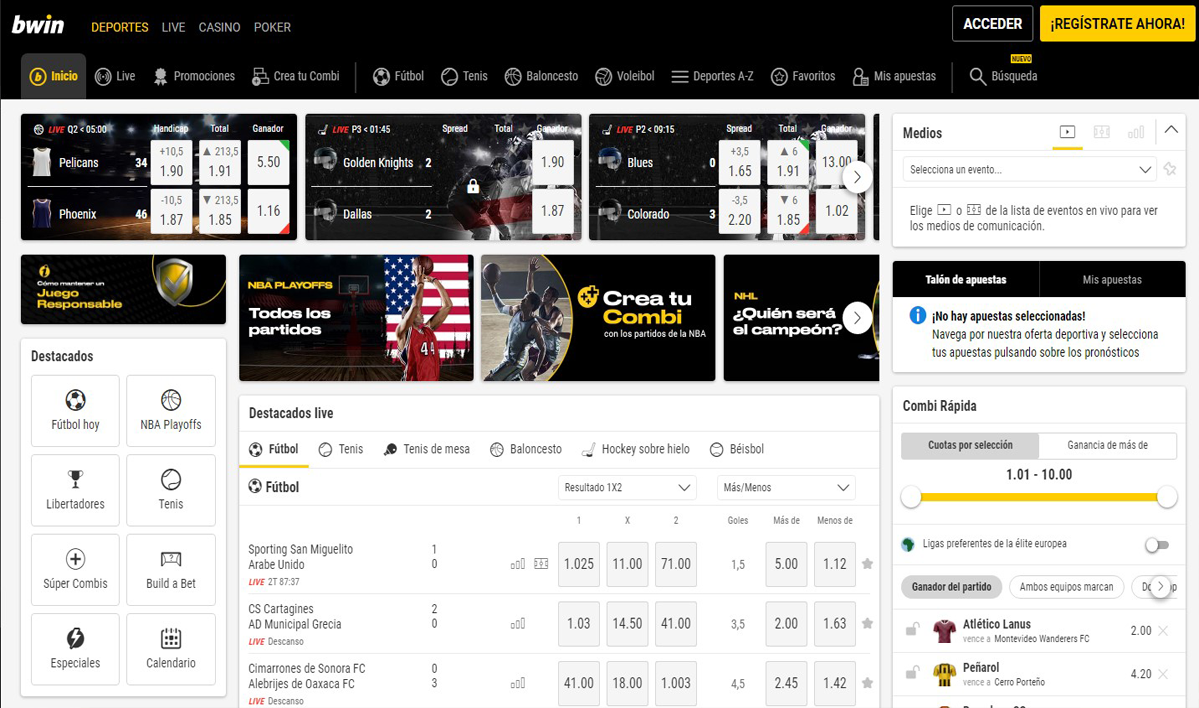Open Libertadores shortcut
This screenshot has width=1199, height=708.
point(75,490)
